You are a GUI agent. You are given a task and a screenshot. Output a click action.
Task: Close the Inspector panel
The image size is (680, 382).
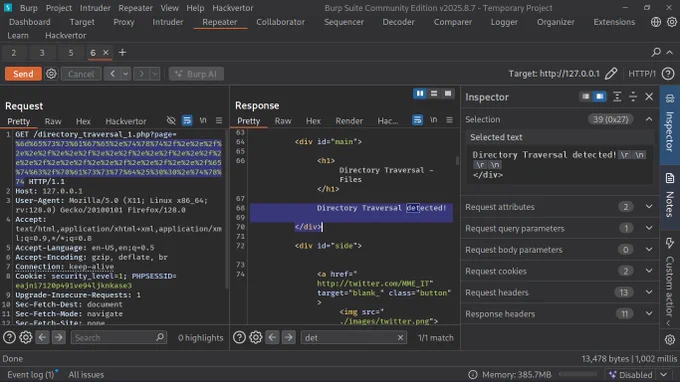point(649,97)
